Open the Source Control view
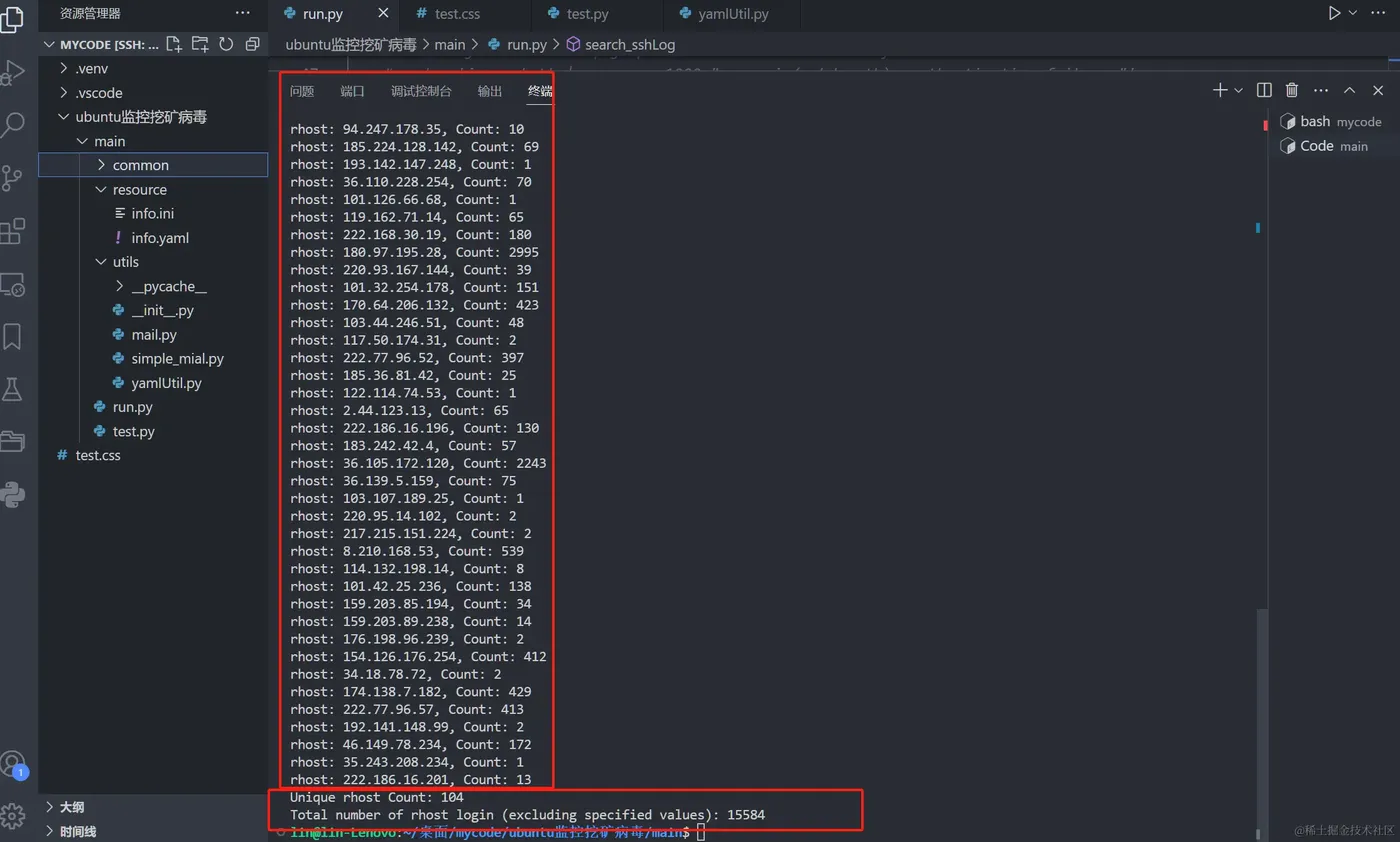Image resolution: width=1400 pixels, height=842 pixels. pyautogui.click(x=12, y=178)
